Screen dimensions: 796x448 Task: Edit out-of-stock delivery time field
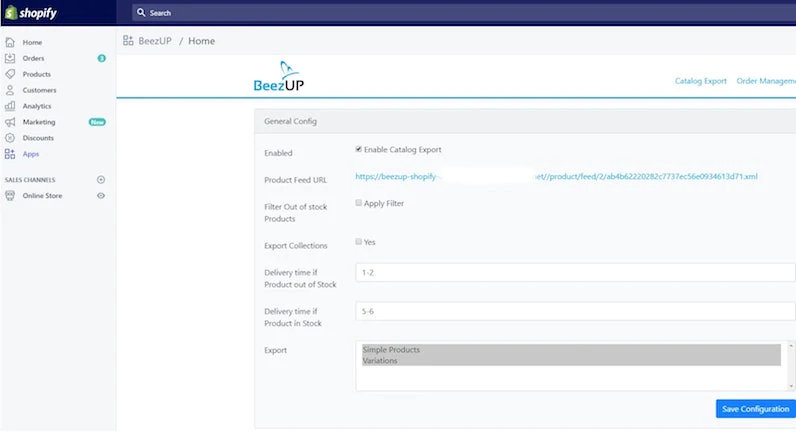point(575,273)
